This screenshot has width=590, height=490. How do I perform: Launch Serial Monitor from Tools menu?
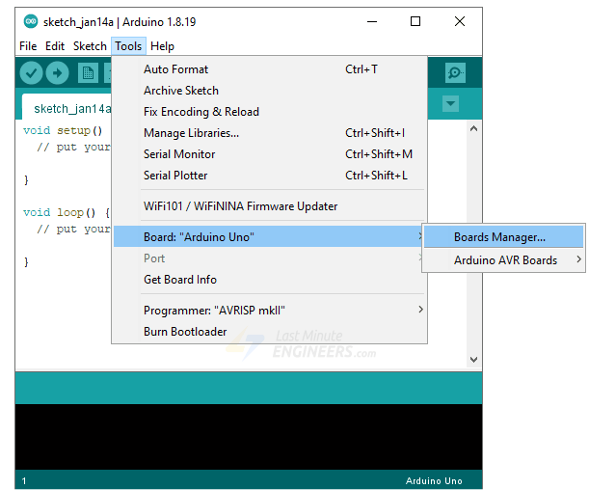click(x=269, y=154)
